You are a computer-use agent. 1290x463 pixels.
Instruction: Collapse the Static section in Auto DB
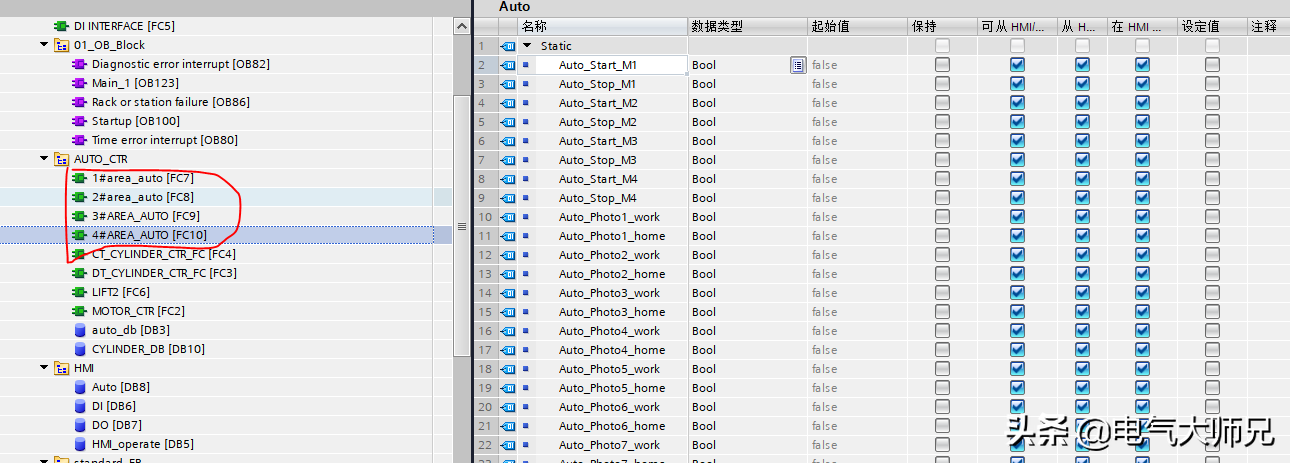(x=527, y=46)
